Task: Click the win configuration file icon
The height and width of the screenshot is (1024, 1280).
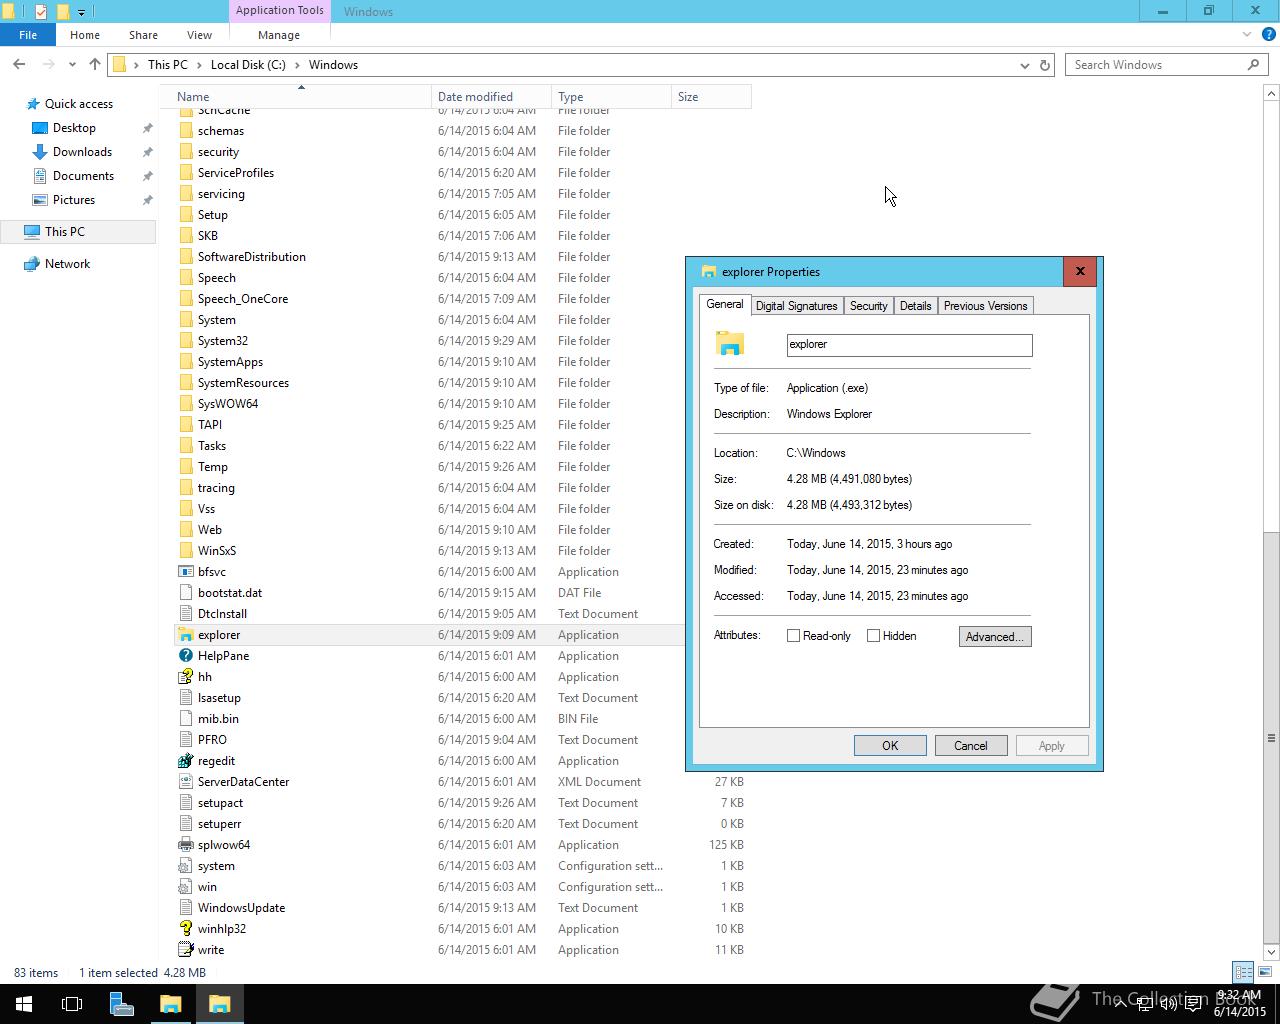Action: pos(185,887)
